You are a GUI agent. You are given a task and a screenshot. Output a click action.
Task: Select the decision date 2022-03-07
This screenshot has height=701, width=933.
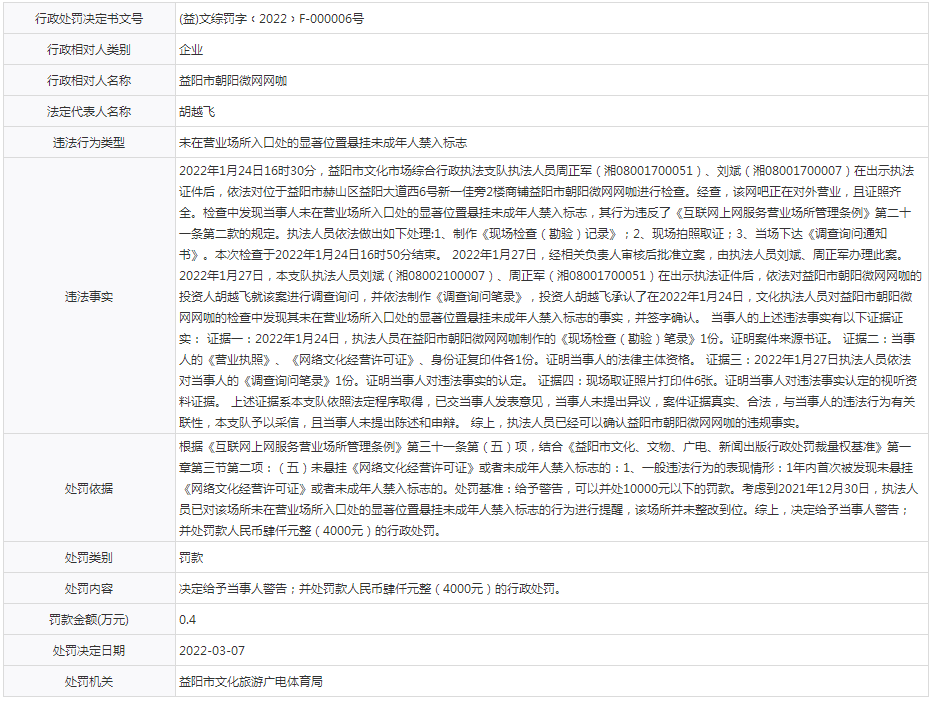(212, 651)
